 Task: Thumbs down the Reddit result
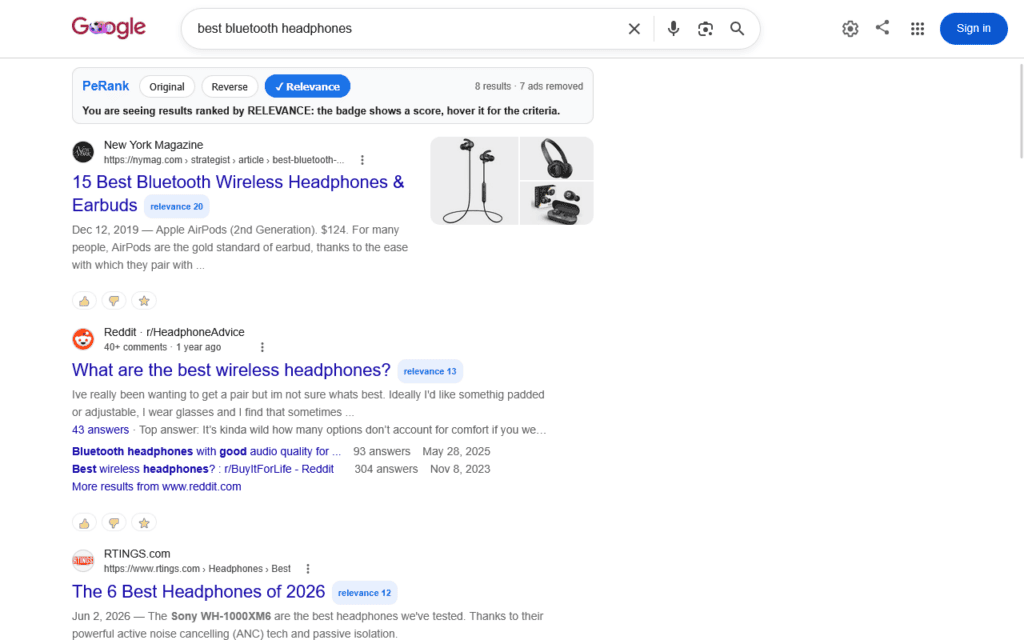click(114, 523)
